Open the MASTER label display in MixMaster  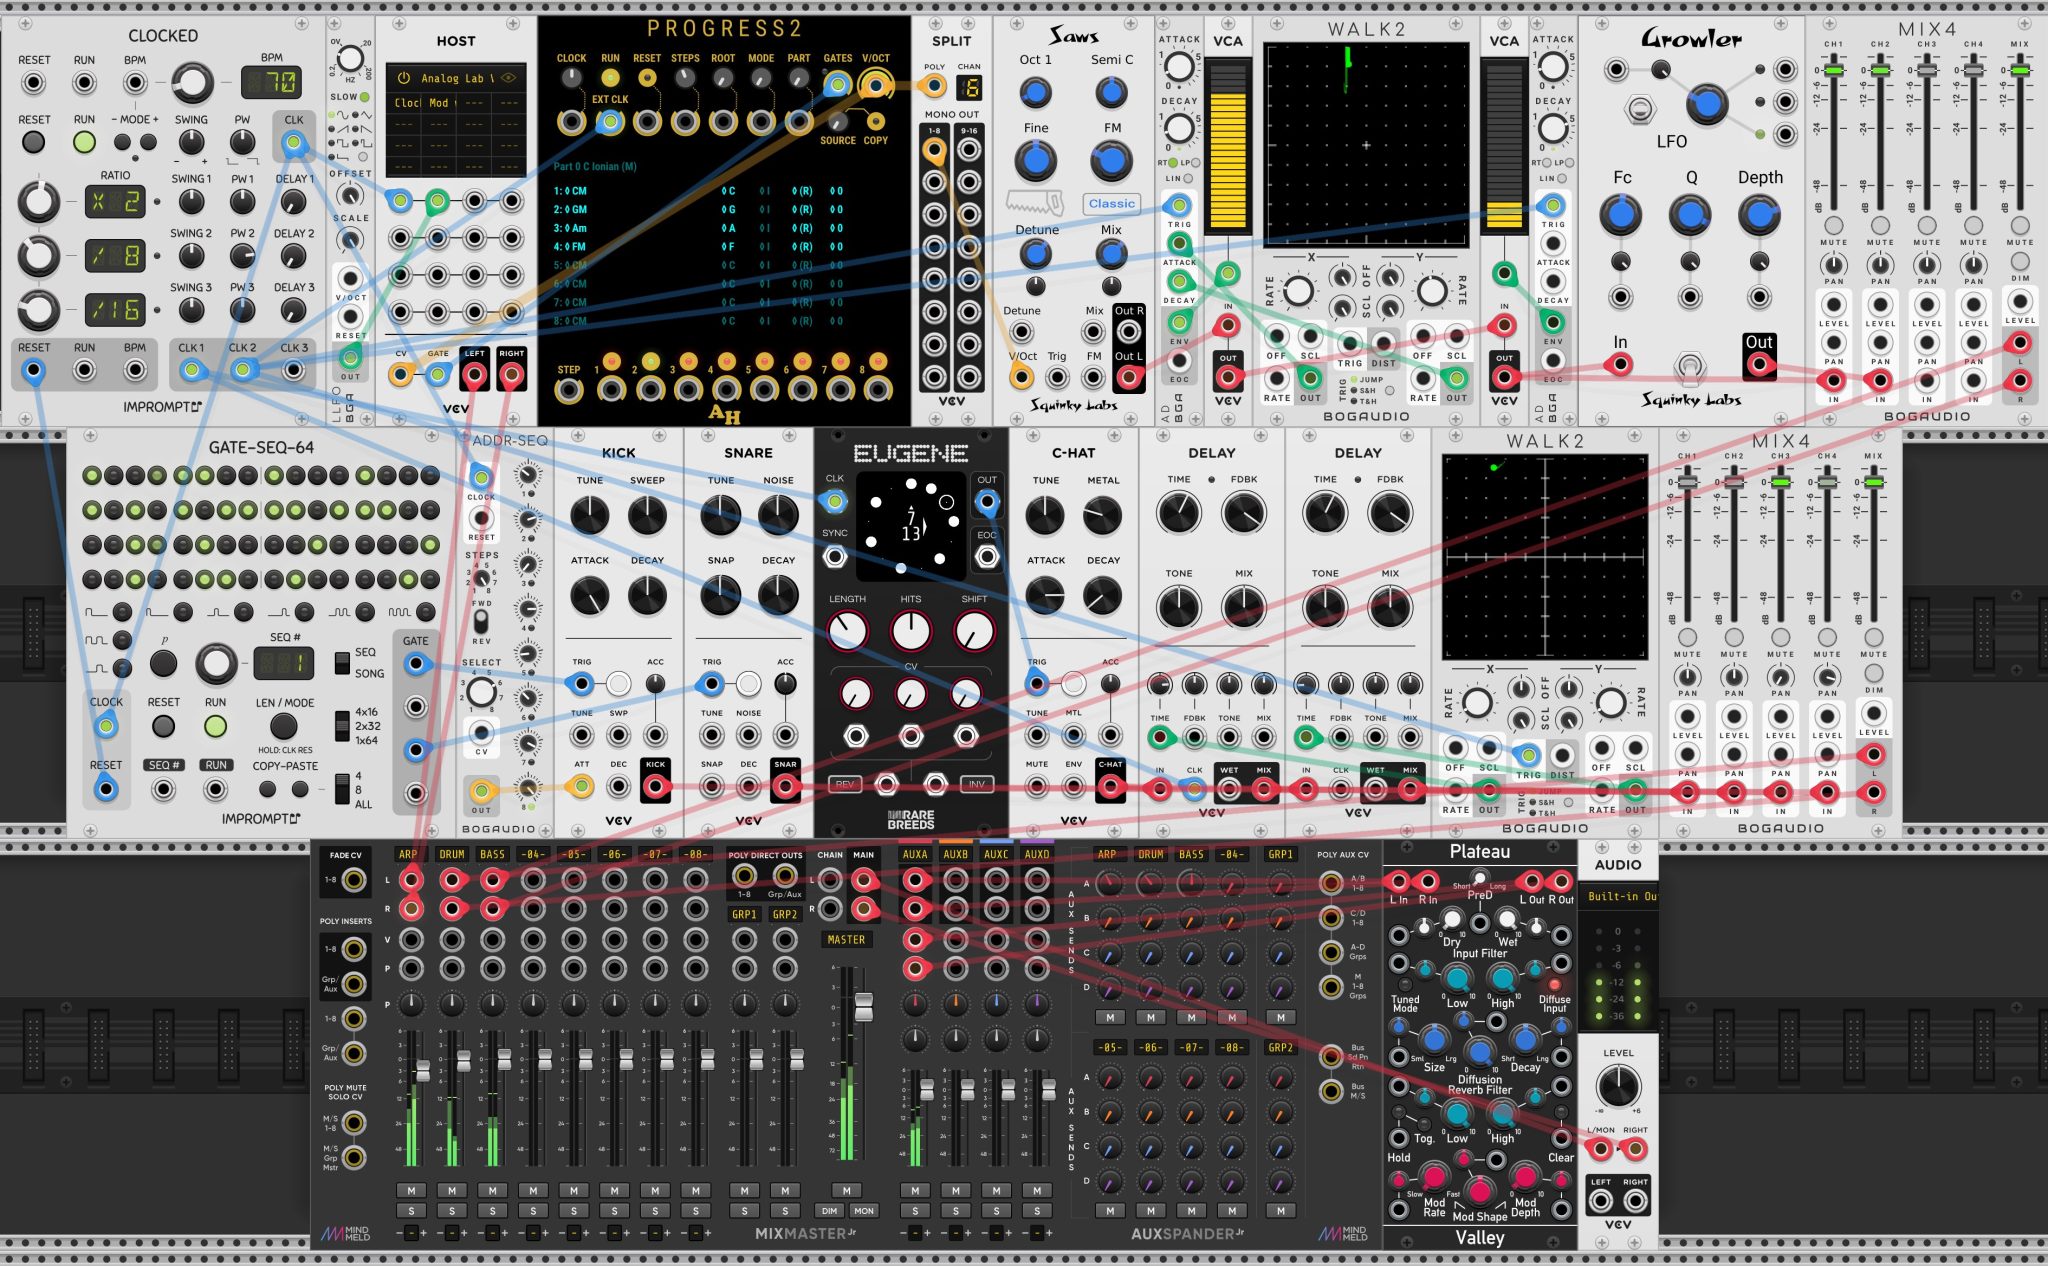click(x=846, y=940)
